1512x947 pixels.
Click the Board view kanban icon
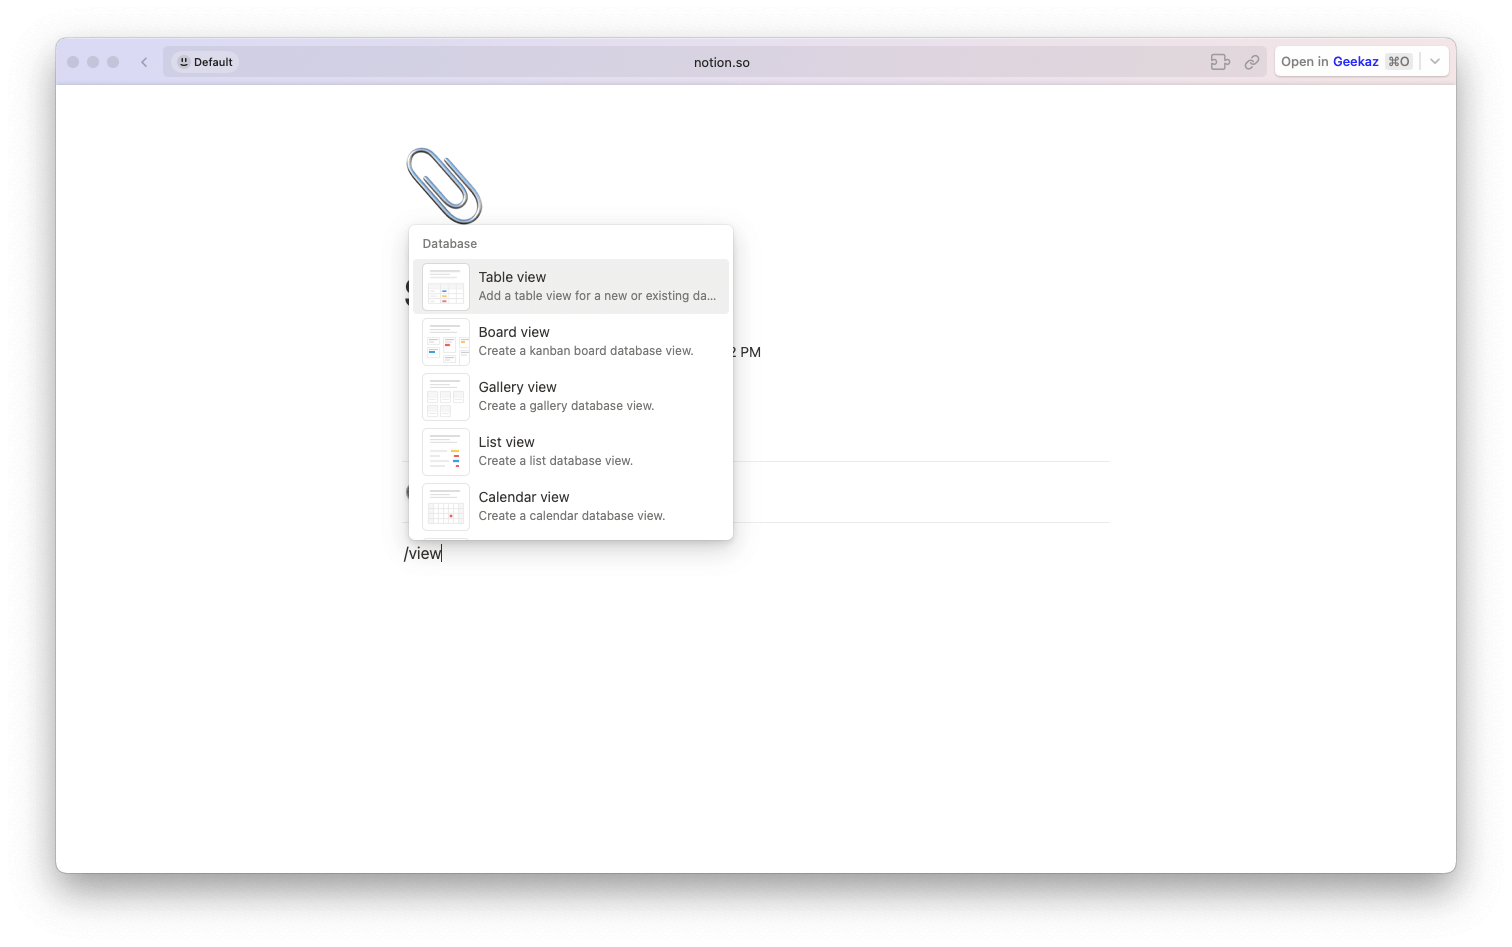coord(446,342)
